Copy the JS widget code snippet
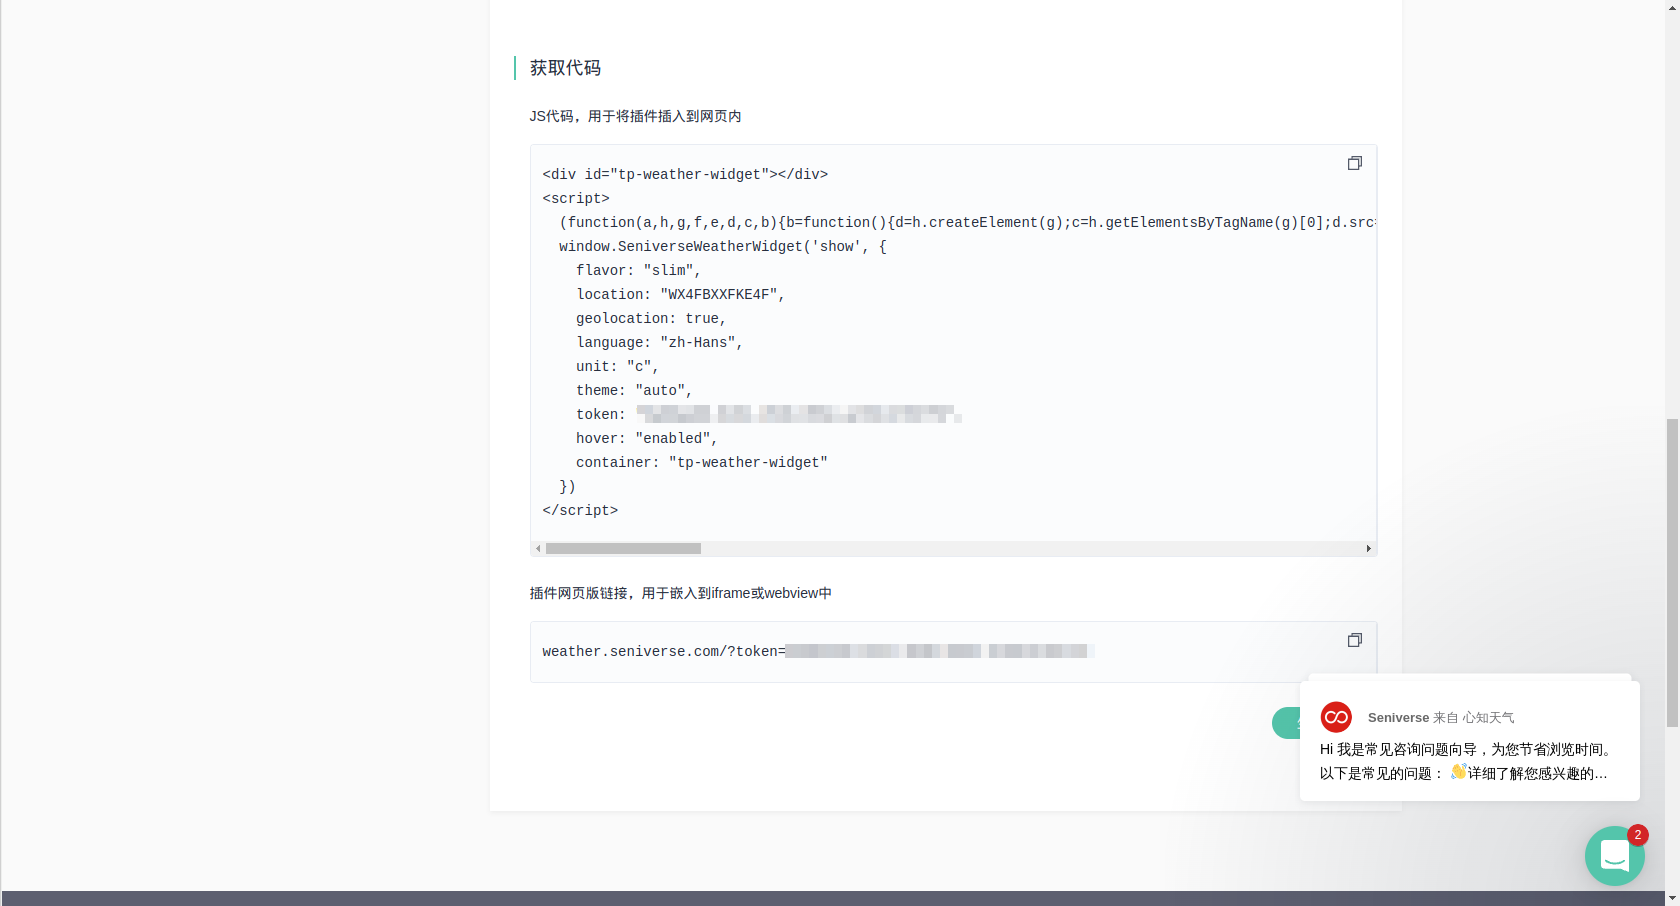This screenshot has width=1680, height=906. 1355,163
